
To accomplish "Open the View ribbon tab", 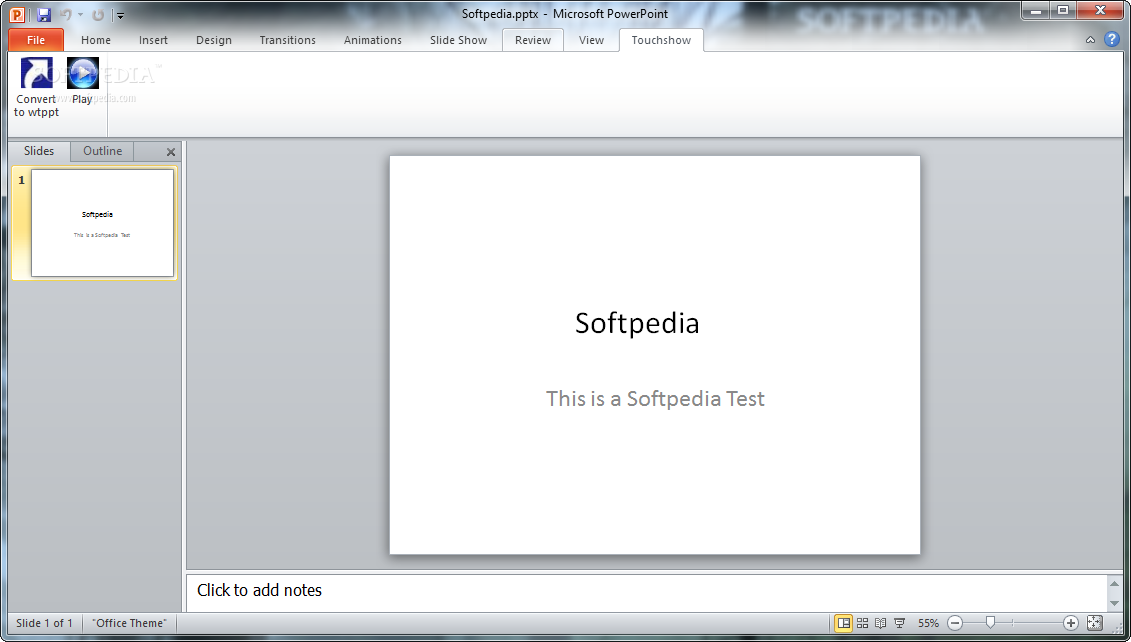I will click(591, 40).
